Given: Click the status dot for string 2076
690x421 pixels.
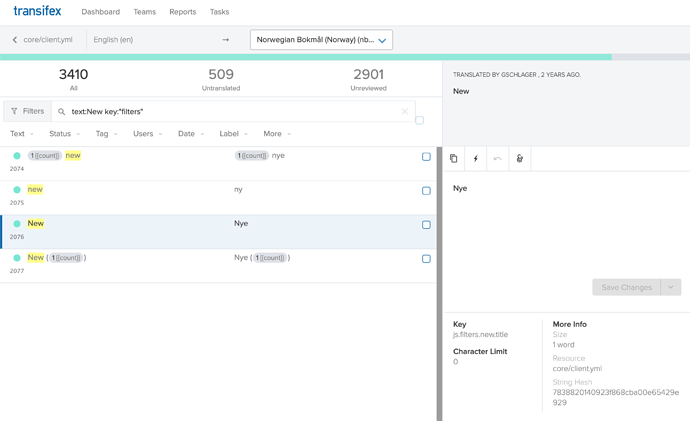Looking at the screenshot, I should pyautogui.click(x=17, y=223).
